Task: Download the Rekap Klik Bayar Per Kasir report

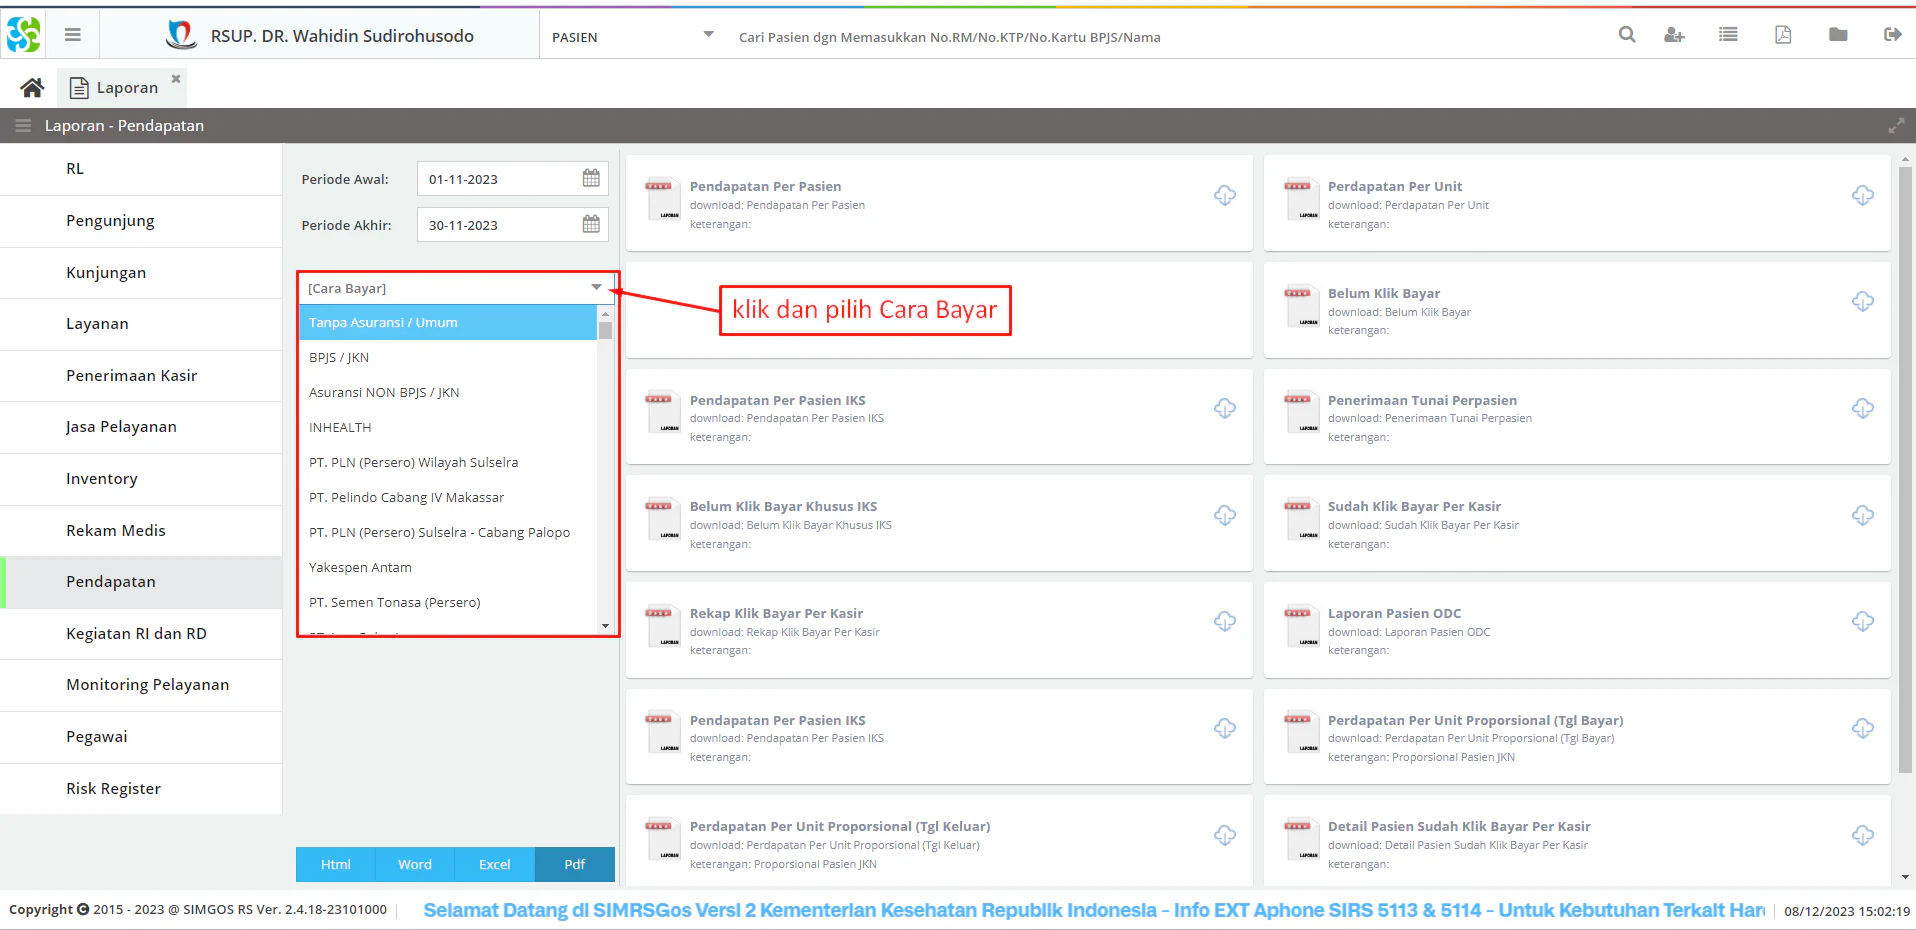Action: (x=1225, y=621)
